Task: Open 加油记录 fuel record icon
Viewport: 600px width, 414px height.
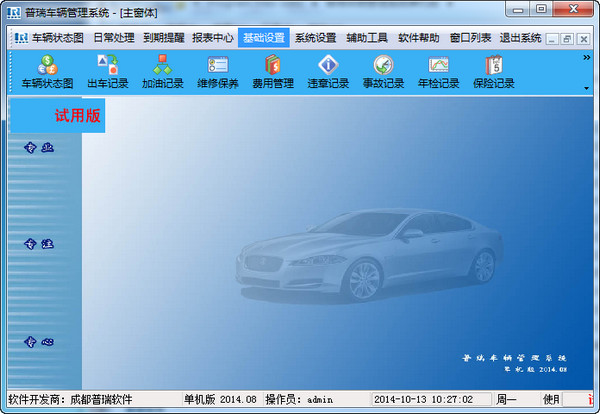Action: pos(163,72)
